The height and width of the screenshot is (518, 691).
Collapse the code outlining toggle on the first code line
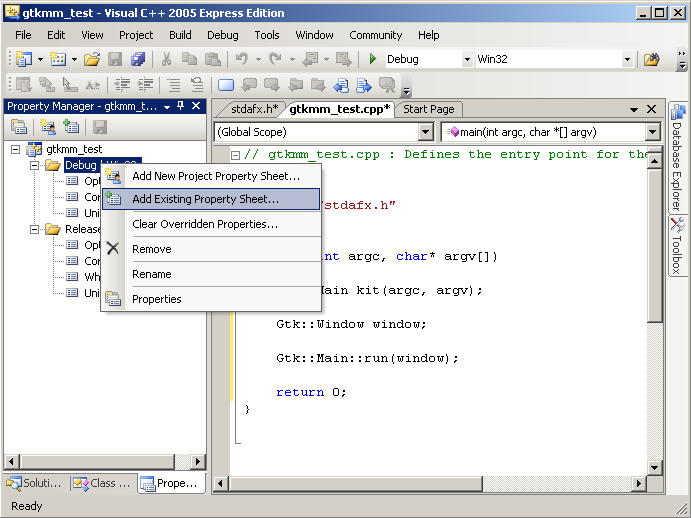click(235, 155)
